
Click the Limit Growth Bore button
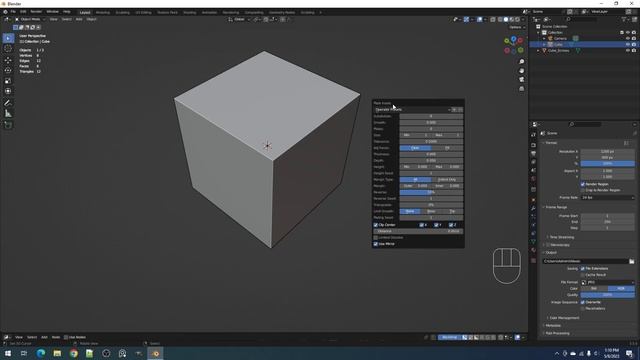coord(431,211)
